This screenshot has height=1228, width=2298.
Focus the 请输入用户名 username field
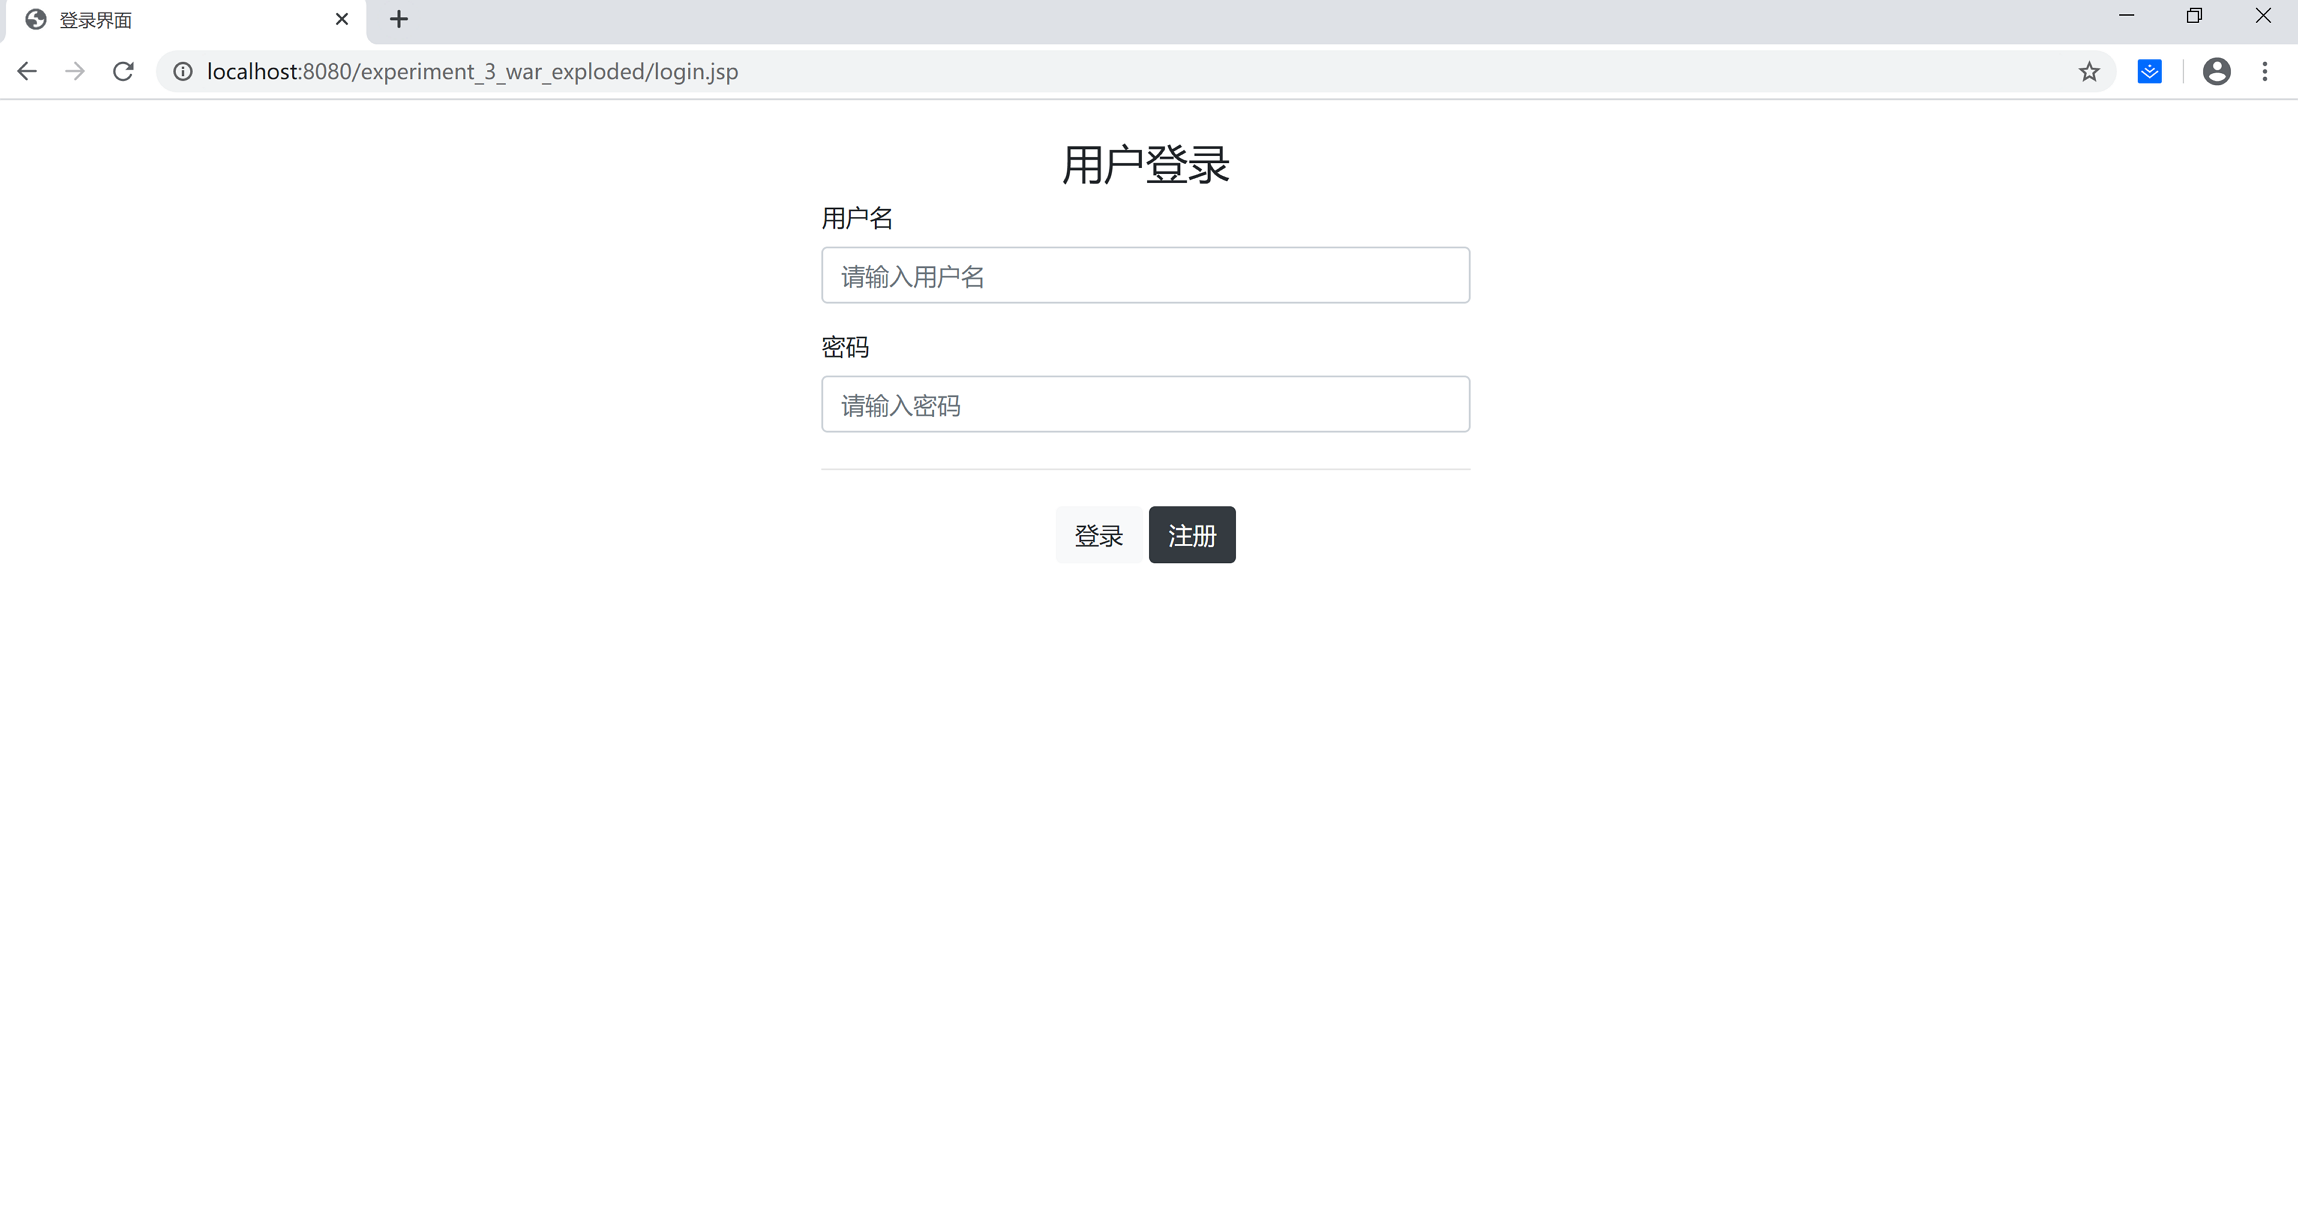tap(1144, 275)
